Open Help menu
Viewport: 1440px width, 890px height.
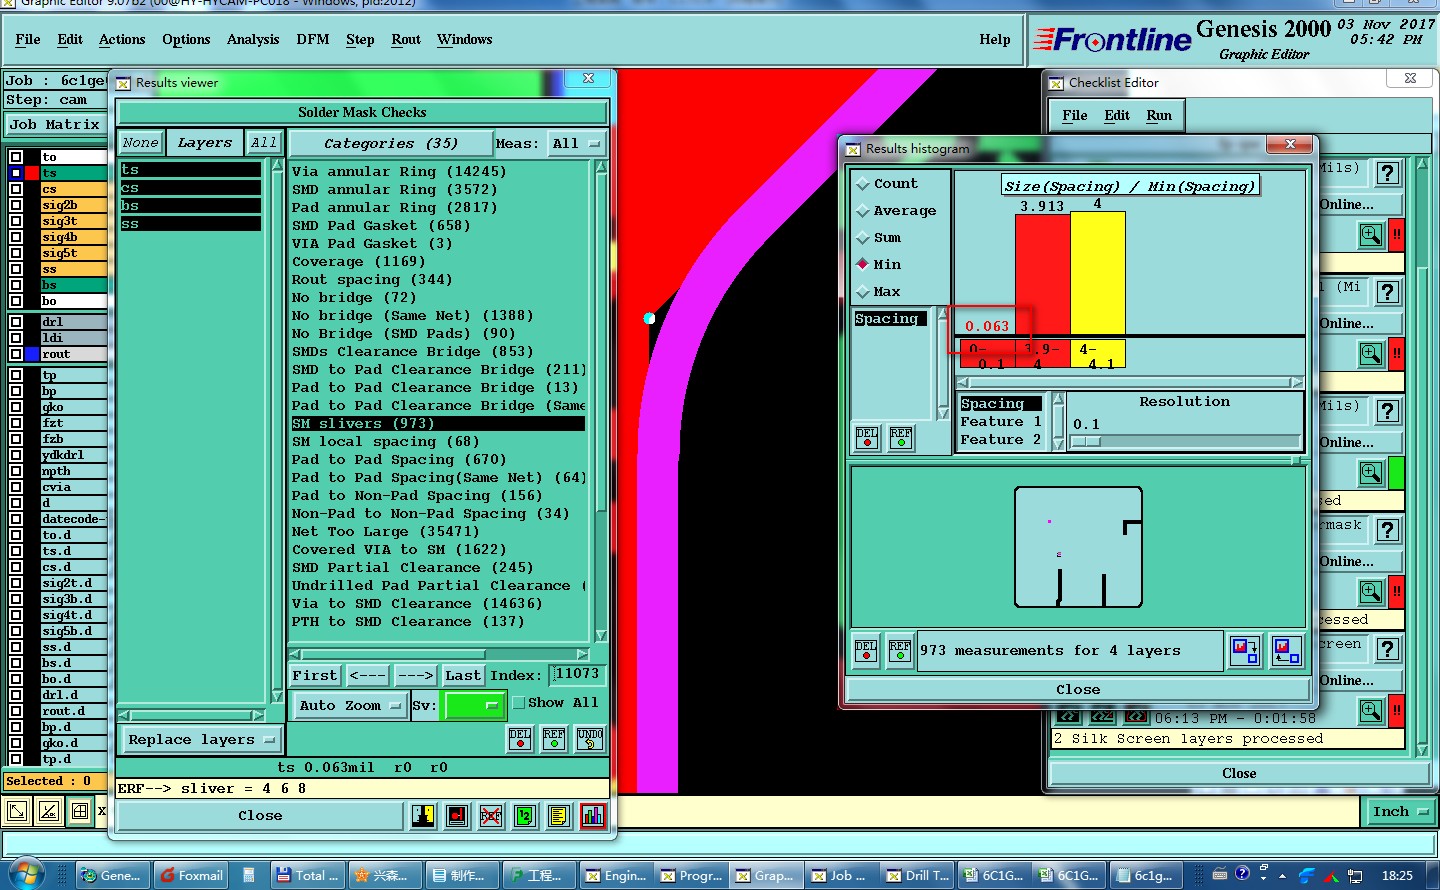click(995, 40)
